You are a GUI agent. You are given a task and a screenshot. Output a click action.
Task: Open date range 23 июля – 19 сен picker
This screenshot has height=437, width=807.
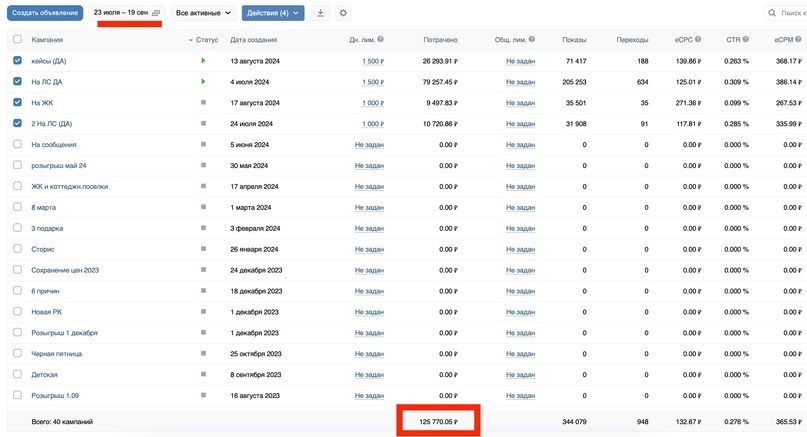[x=127, y=13]
